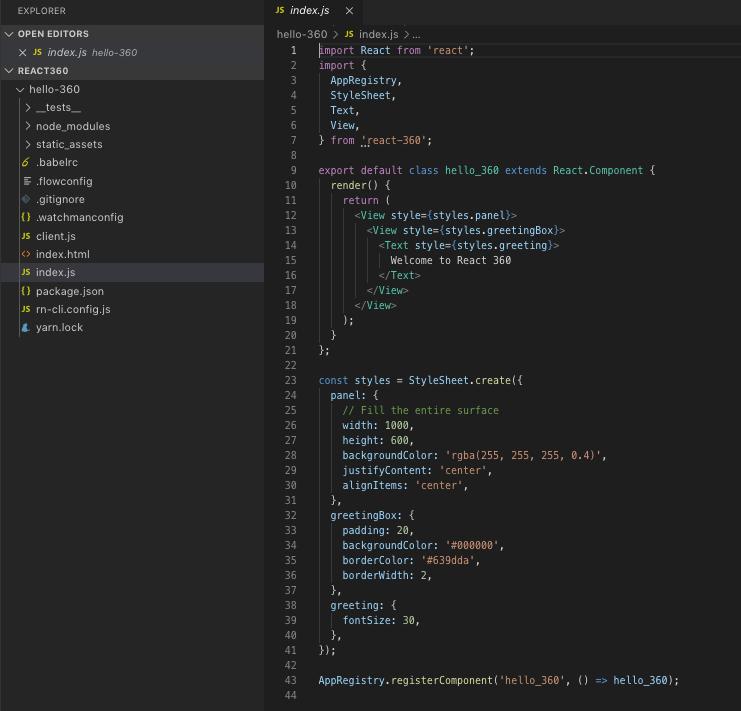Open index.html in the explorer
This screenshot has height=711, width=741.
(63, 254)
